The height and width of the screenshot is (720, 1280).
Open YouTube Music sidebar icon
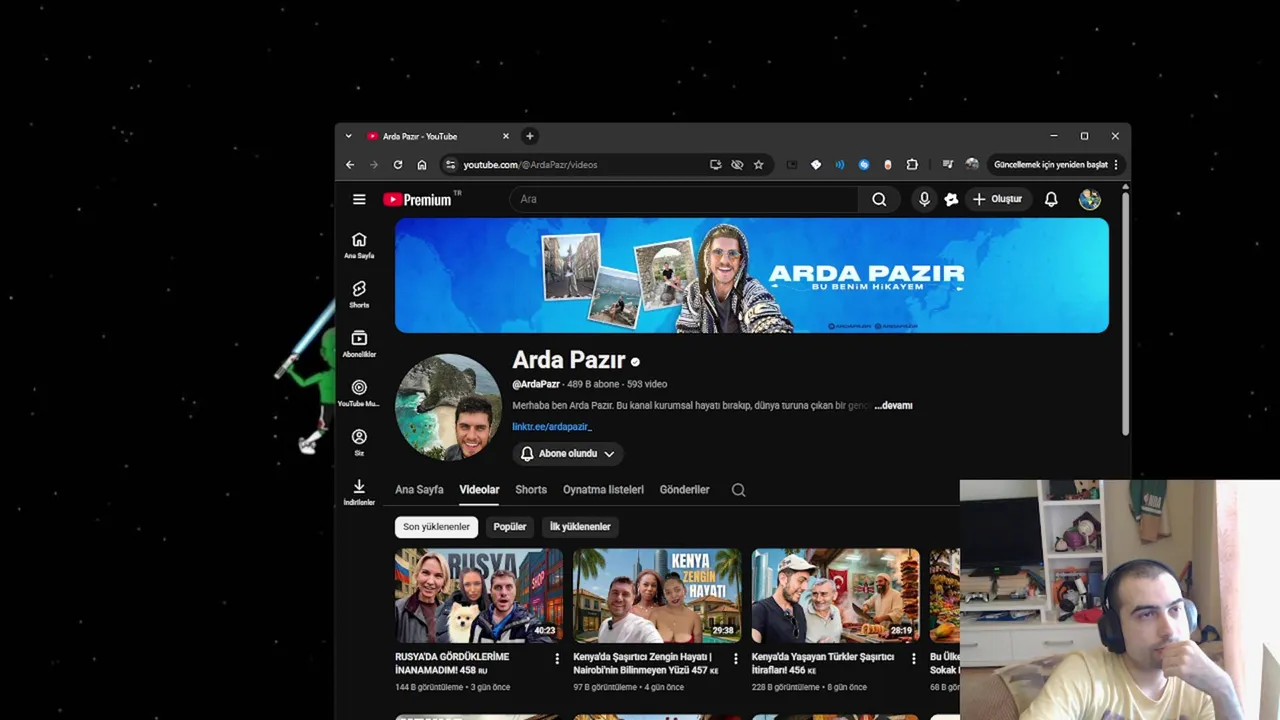(x=359, y=393)
